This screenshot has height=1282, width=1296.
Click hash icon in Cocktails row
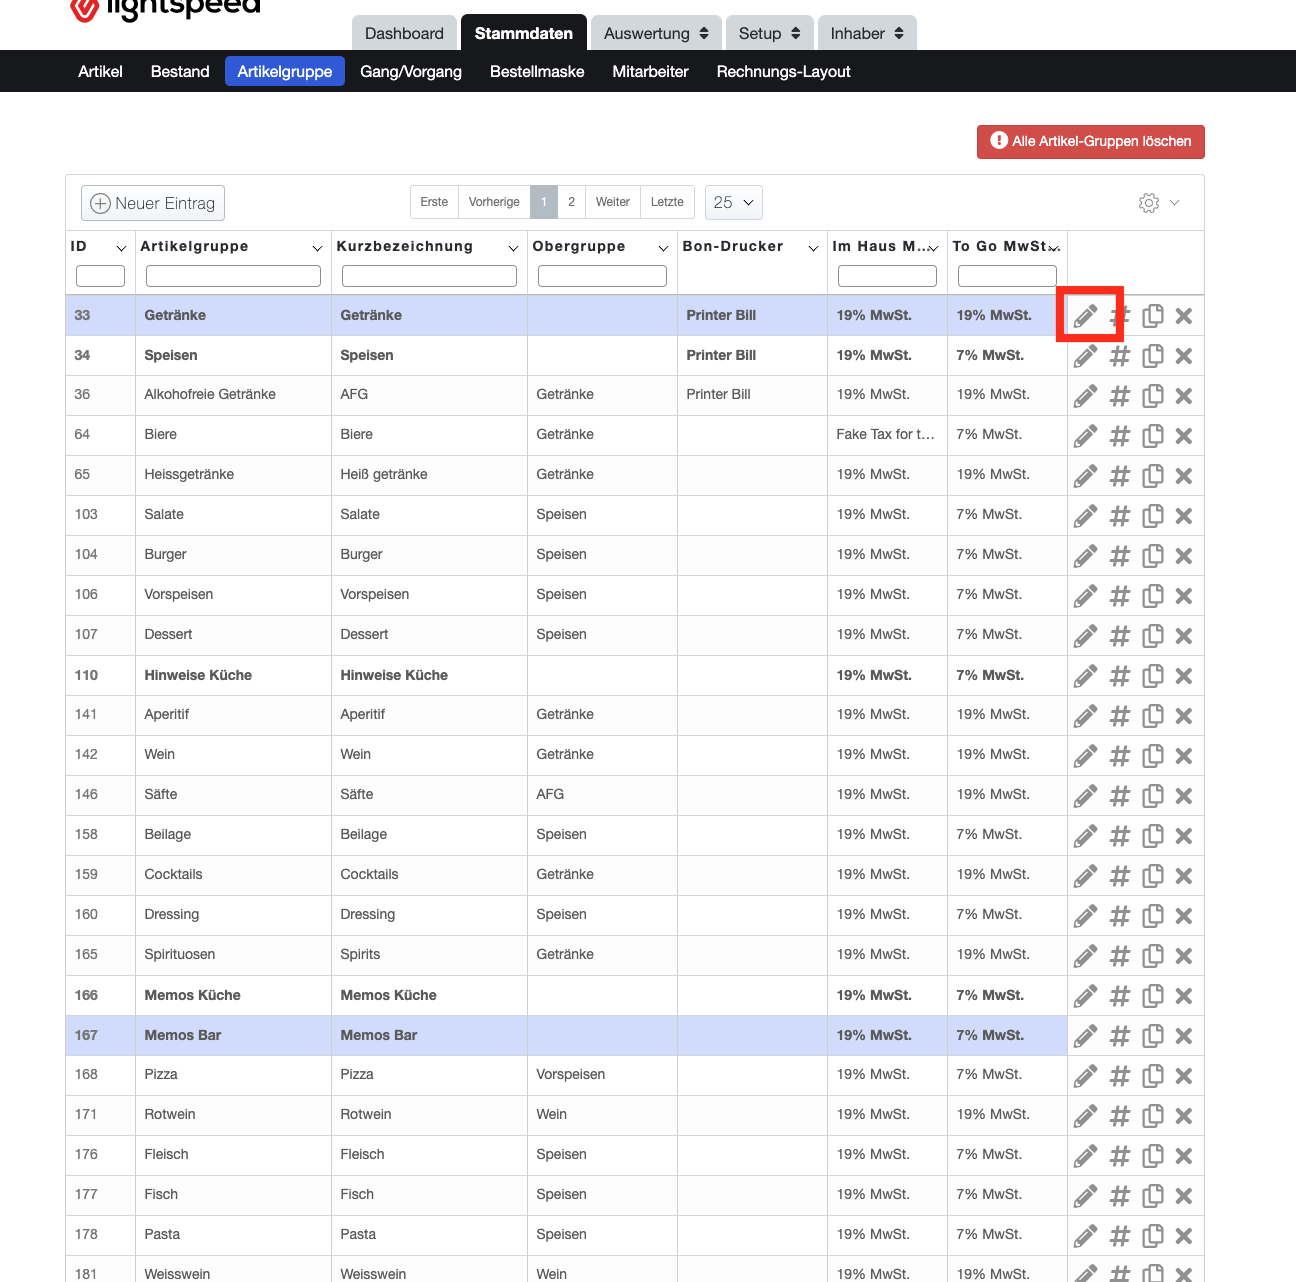pos(1120,876)
